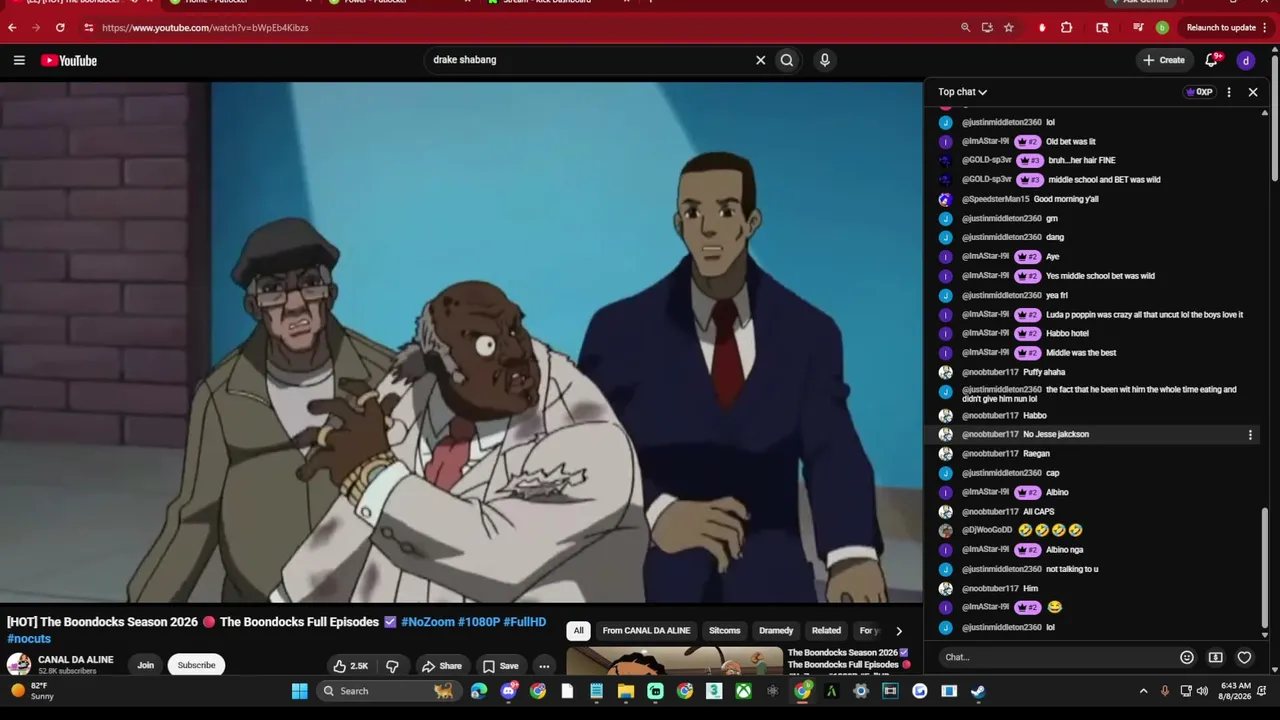
Task: Subscribe to CANAL DA ALINE
Action: (x=196, y=666)
